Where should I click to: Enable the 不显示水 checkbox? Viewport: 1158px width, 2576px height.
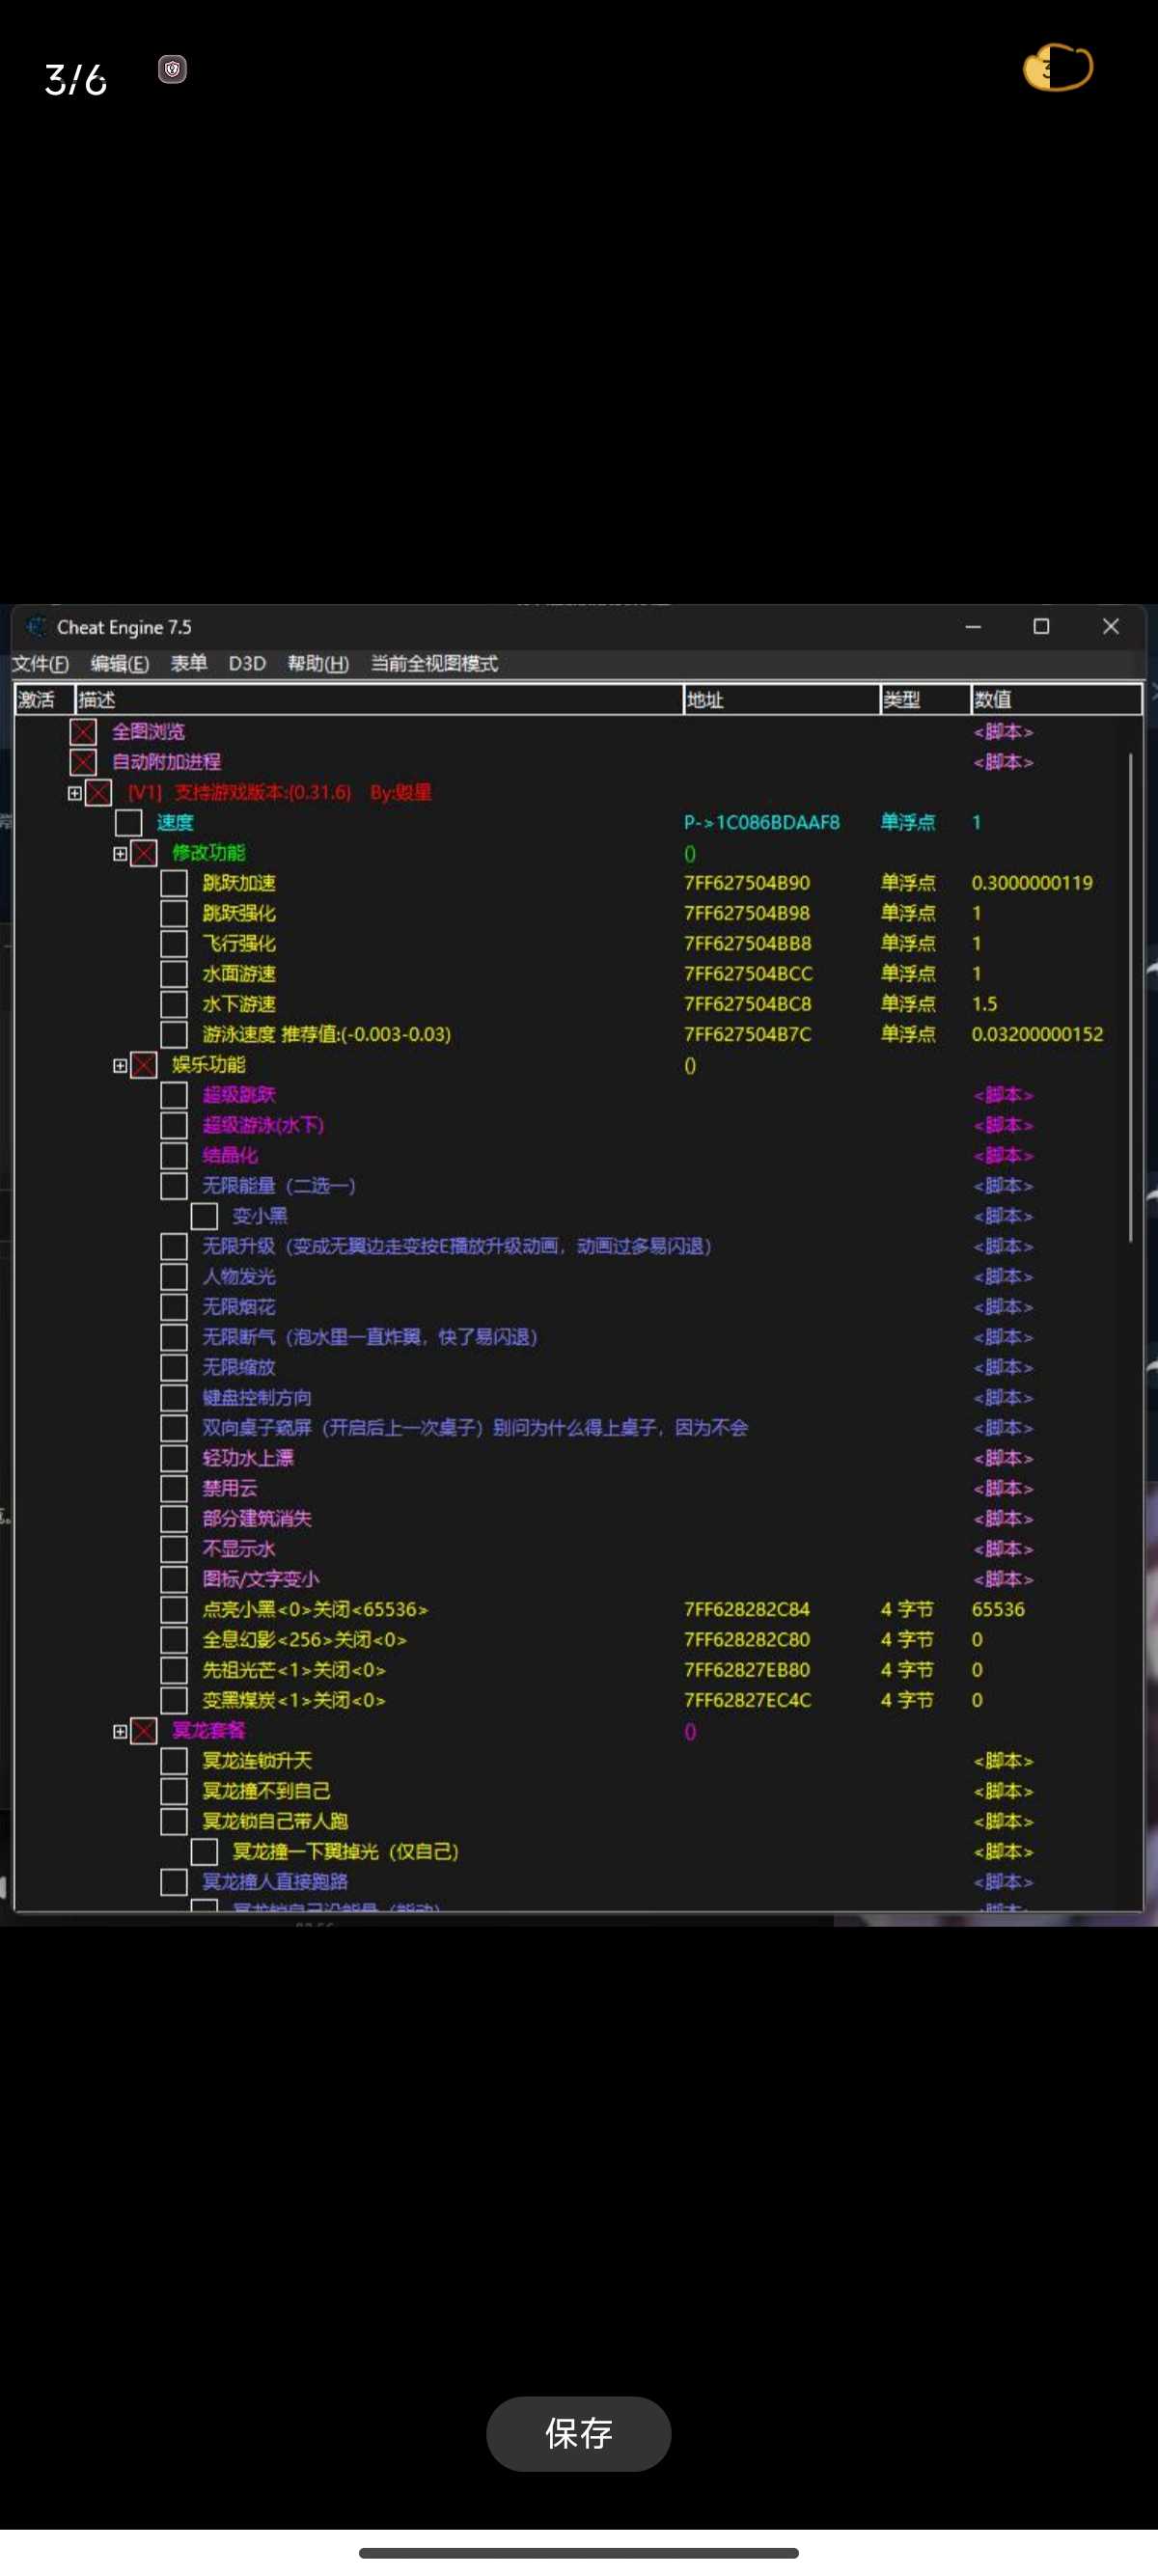[x=174, y=1549]
